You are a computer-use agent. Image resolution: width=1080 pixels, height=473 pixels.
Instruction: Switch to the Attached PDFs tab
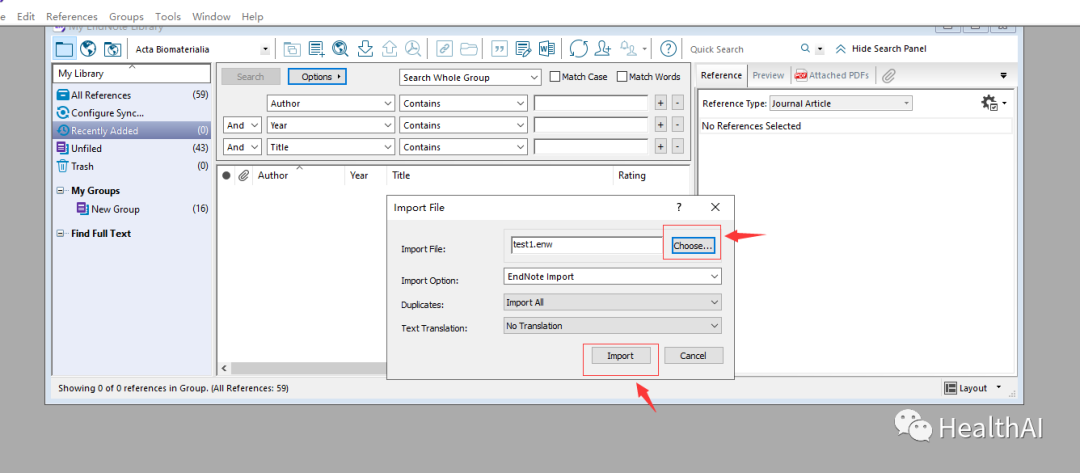coord(832,76)
